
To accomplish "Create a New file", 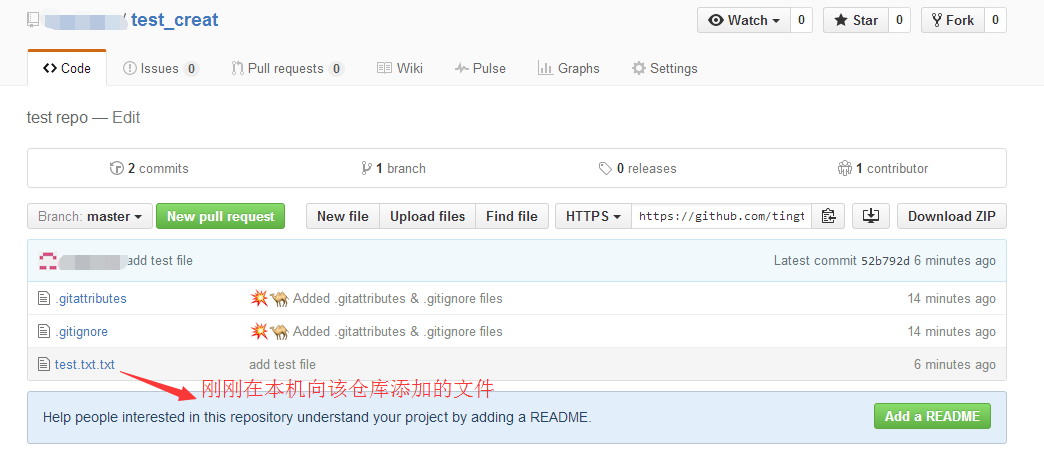I will pyautogui.click(x=343, y=216).
